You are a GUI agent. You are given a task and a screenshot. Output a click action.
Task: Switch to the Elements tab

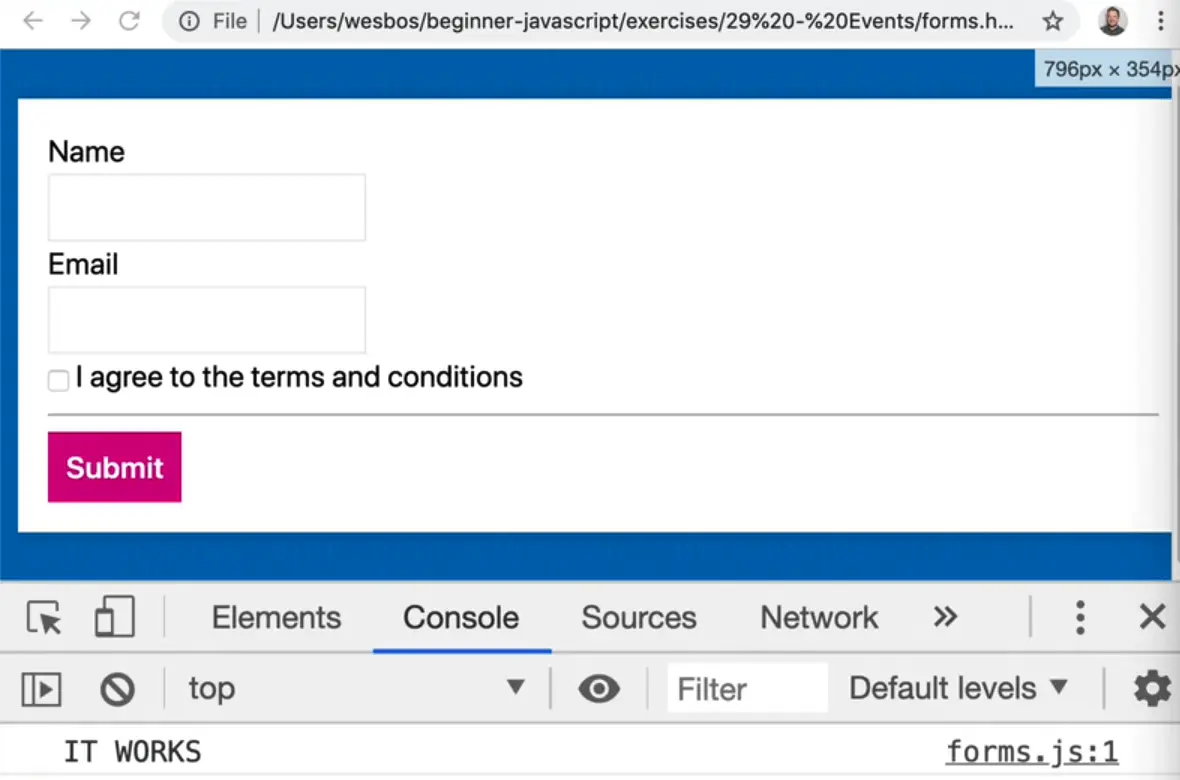[x=276, y=618]
